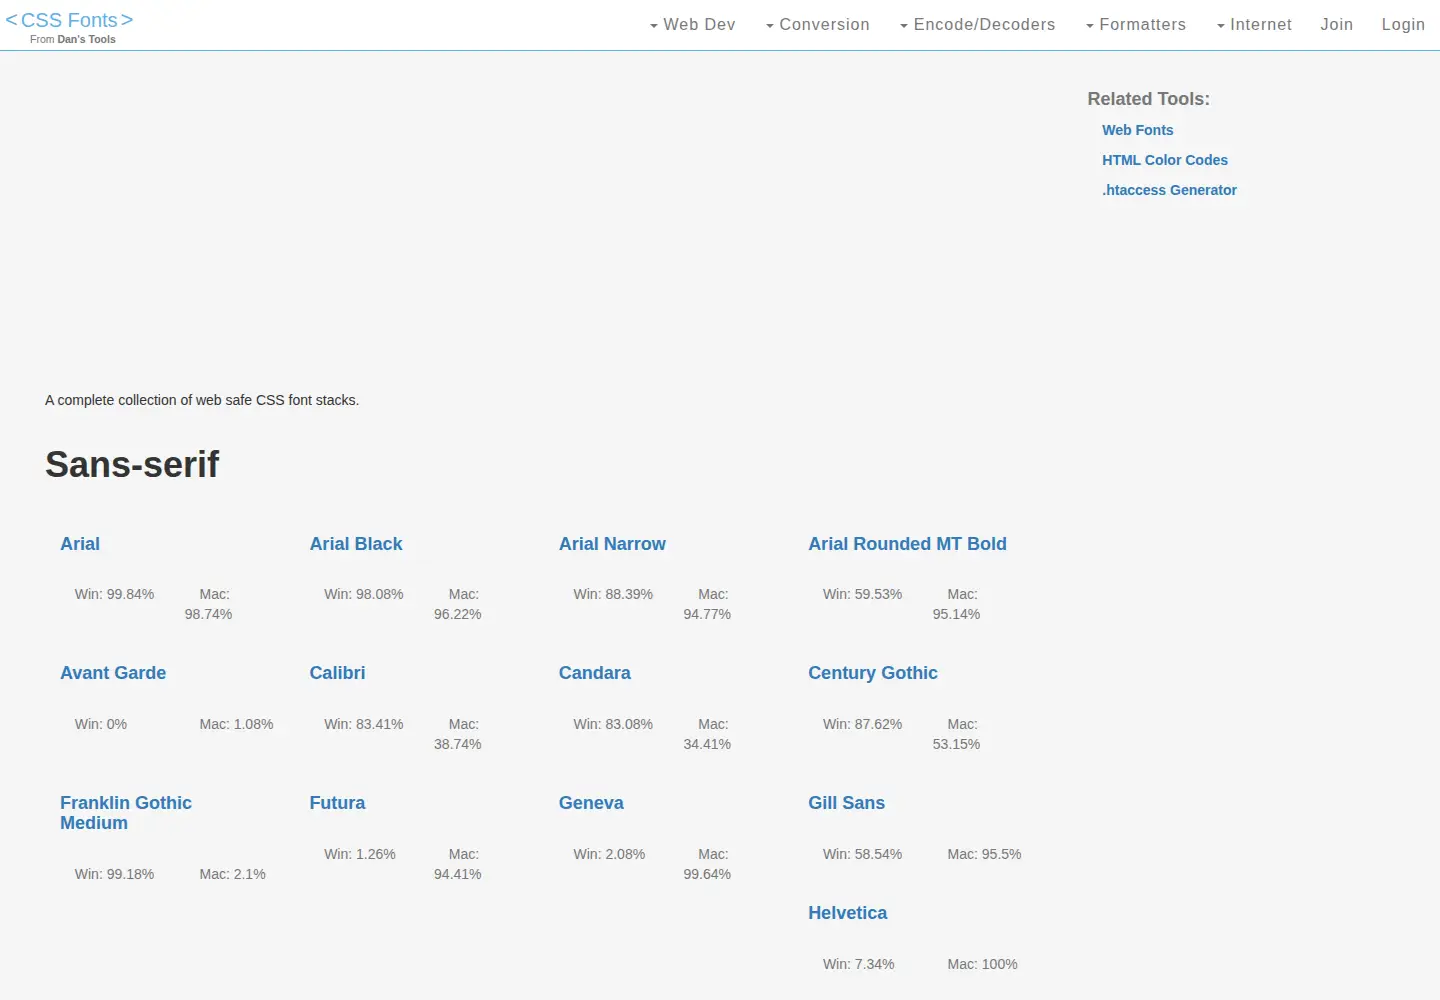Image resolution: width=1440 pixels, height=1000 pixels.
Task: Open the Arial Narrow font stack
Action: click(x=612, y=544)
